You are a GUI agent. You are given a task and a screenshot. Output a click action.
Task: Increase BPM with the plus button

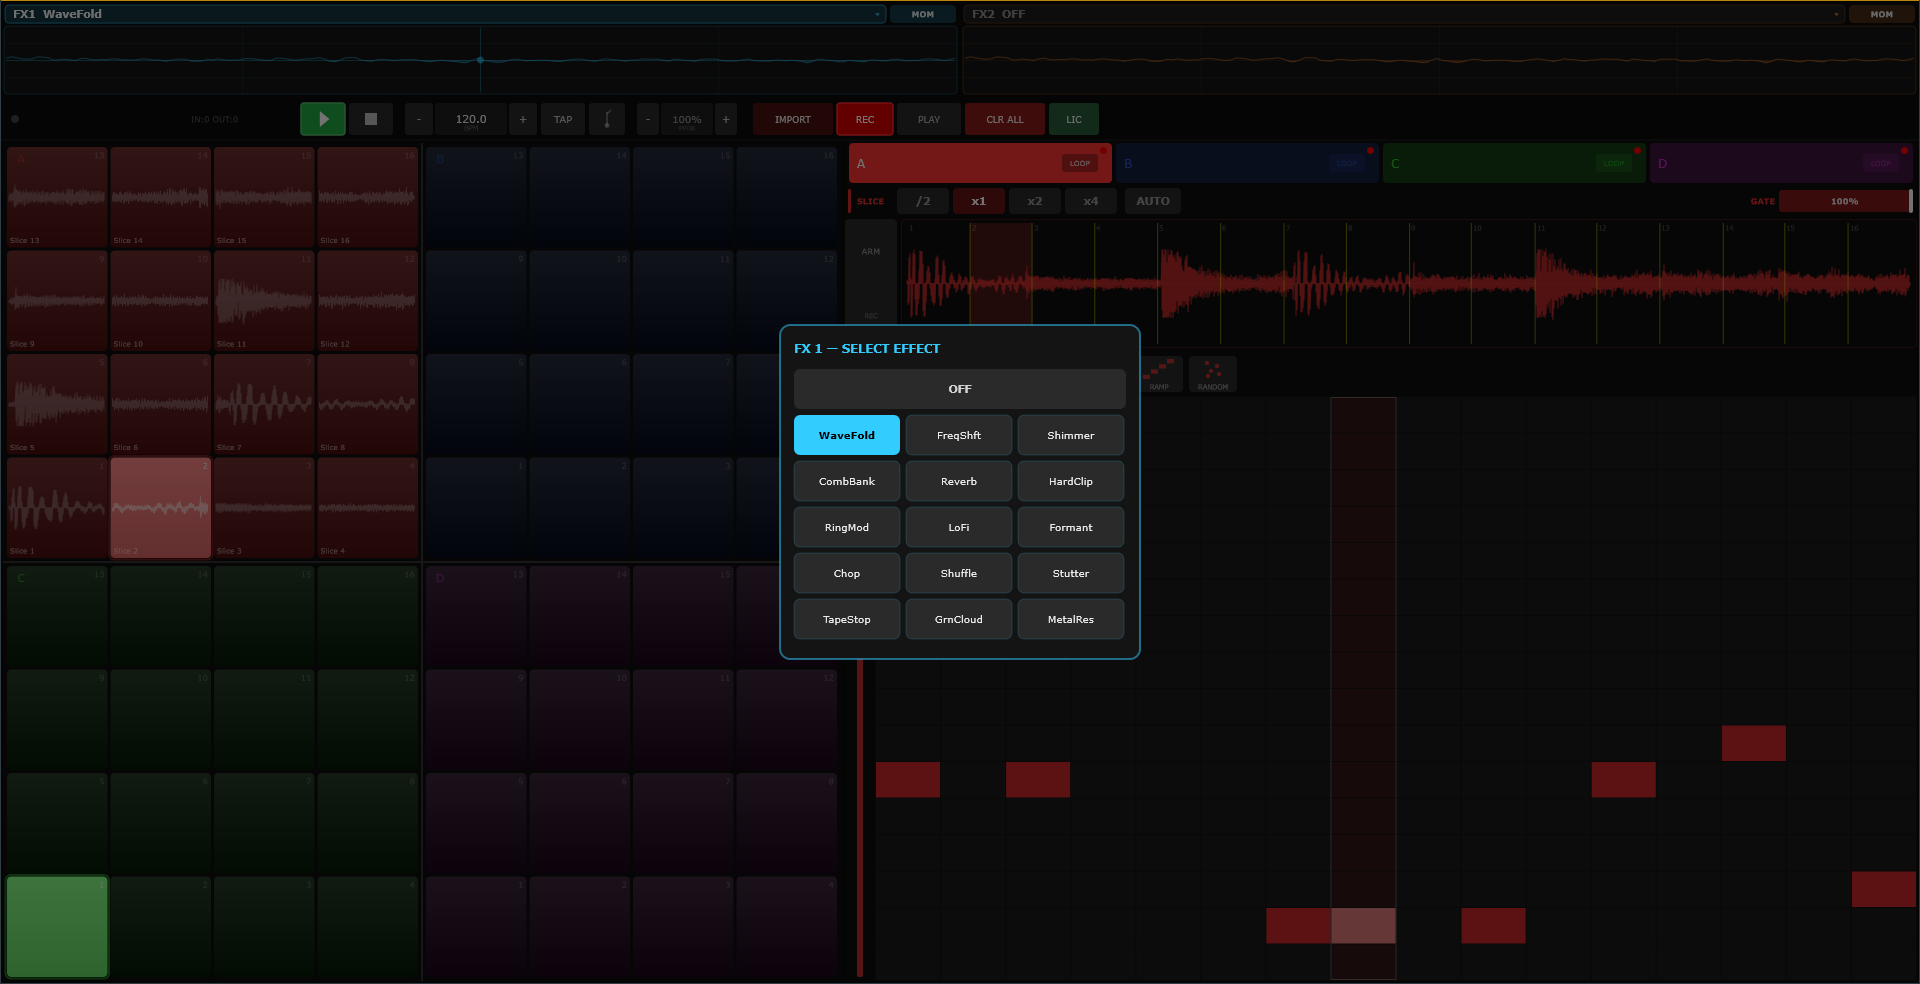point(523,119)
